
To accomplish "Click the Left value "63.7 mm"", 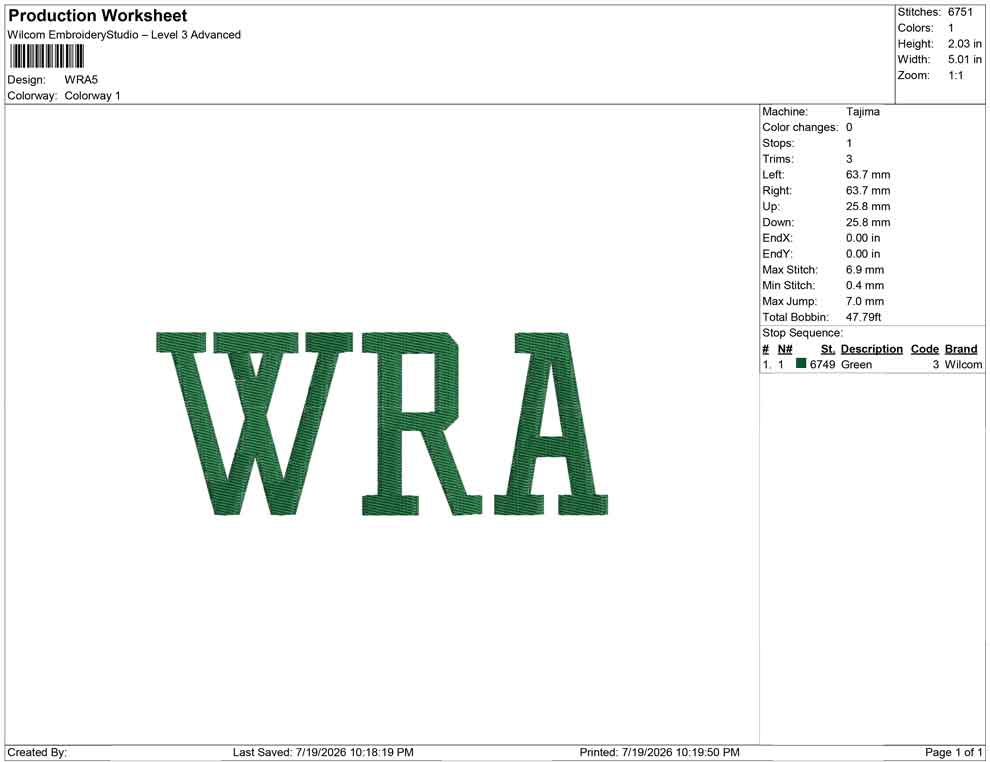I will (x=868, y=175).
